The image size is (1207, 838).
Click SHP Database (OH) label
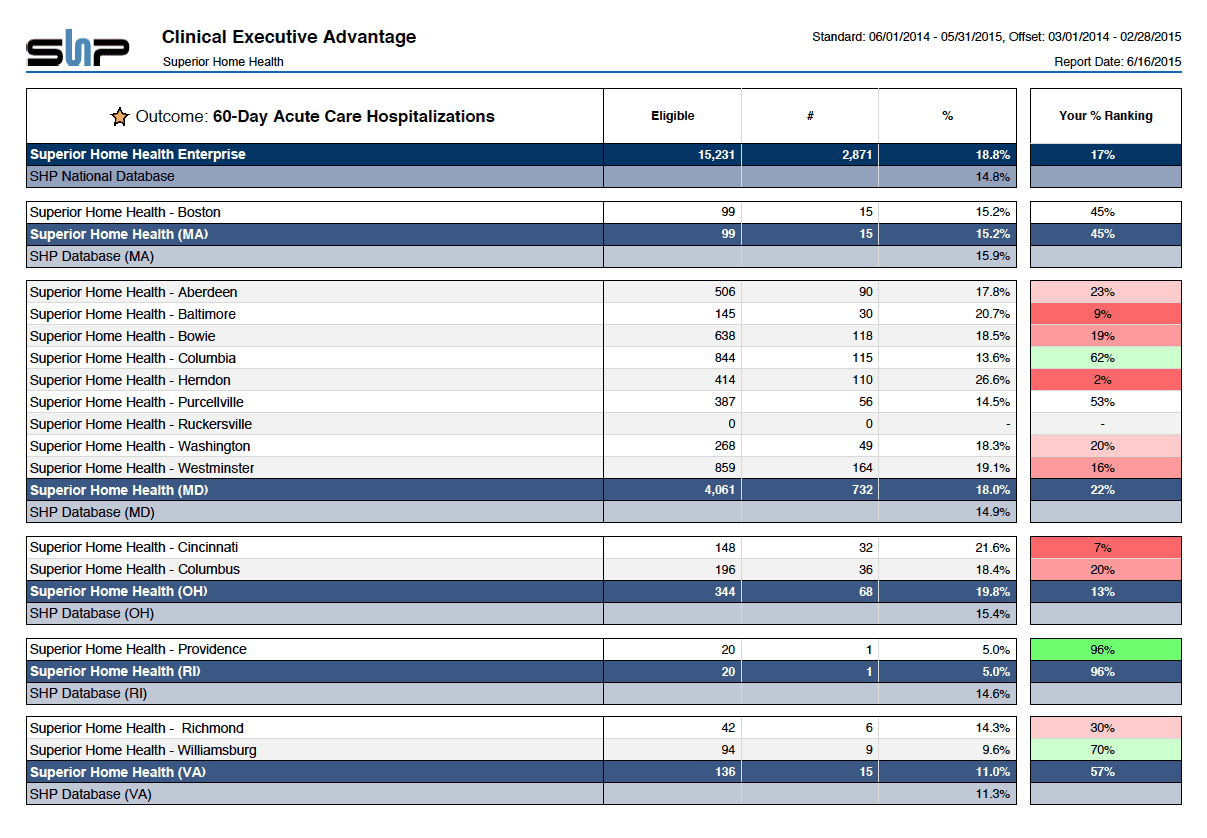click(x=92, y=614)
